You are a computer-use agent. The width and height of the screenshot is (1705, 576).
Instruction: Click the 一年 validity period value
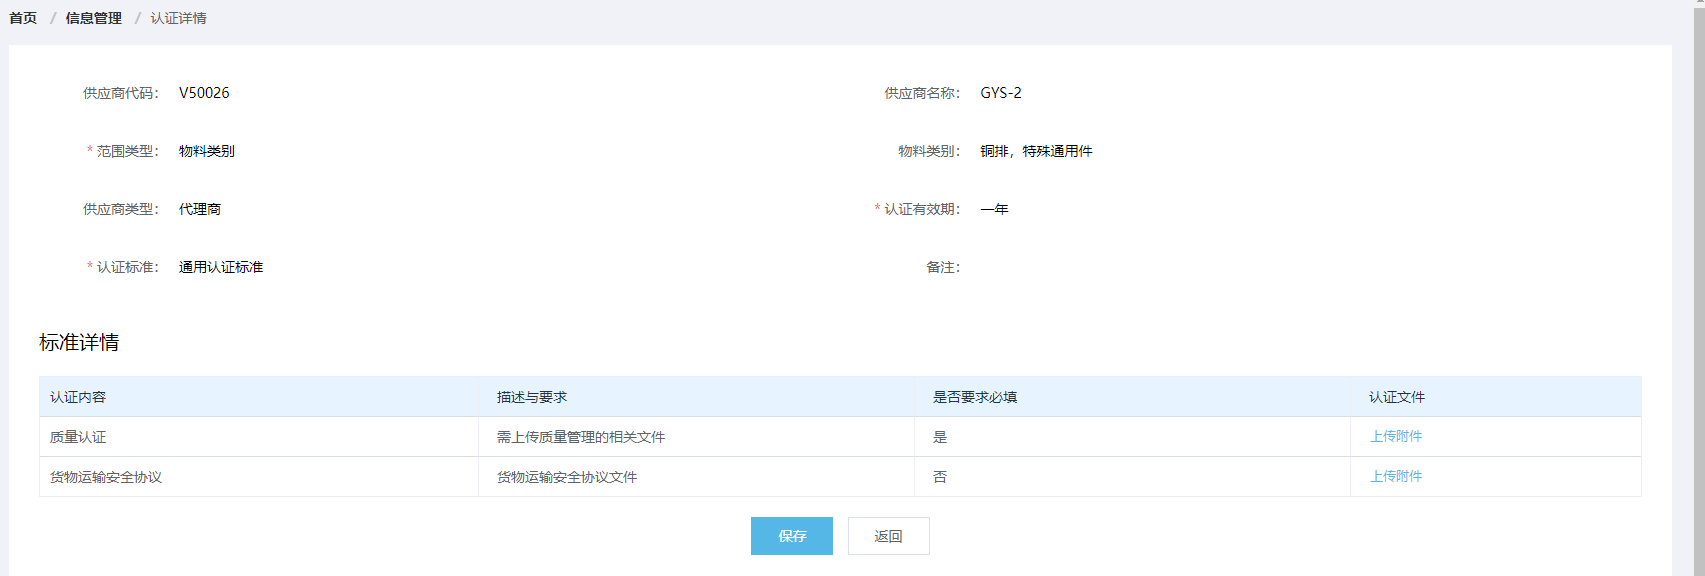pos(994,209)
